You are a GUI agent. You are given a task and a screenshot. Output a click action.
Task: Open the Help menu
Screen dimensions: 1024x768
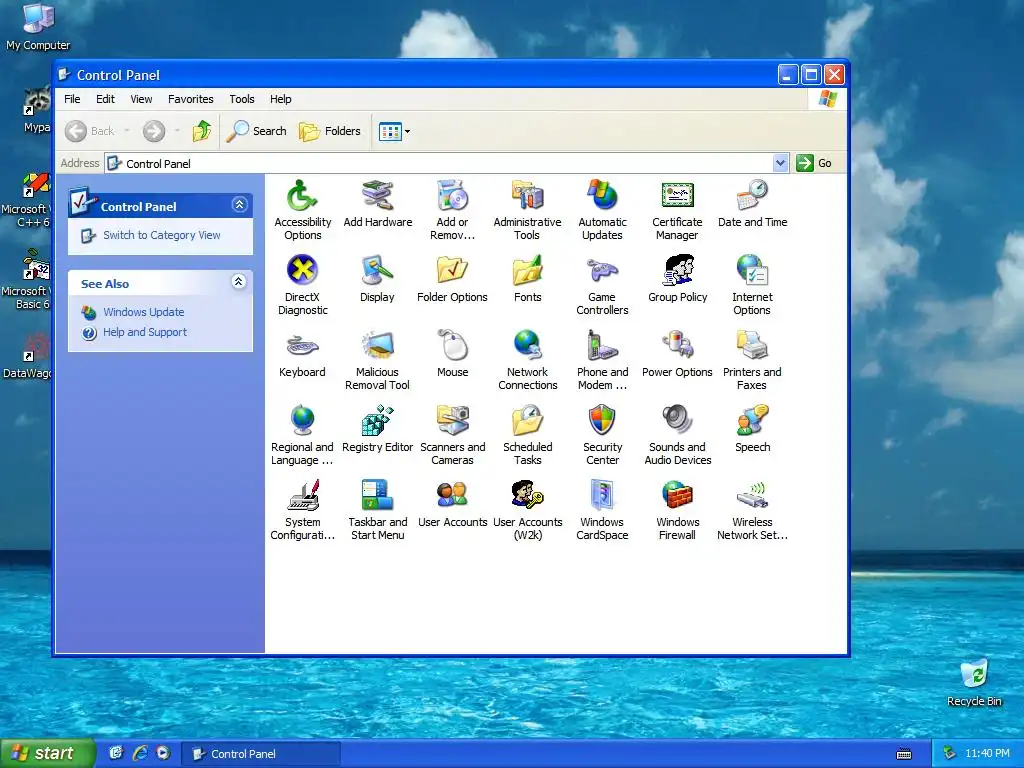281,99
